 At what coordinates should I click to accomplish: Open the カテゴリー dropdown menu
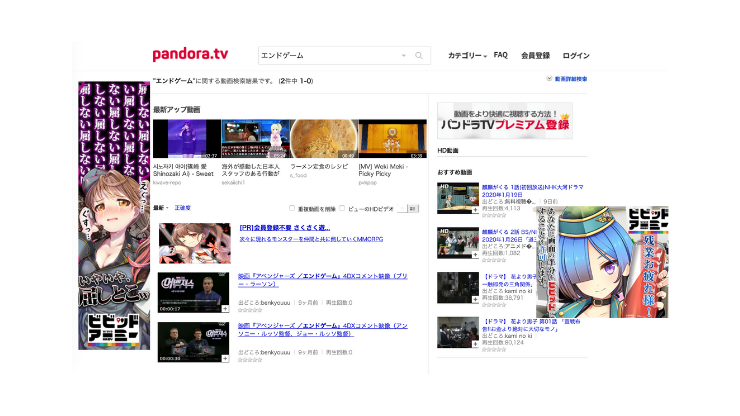click(467, 56)
